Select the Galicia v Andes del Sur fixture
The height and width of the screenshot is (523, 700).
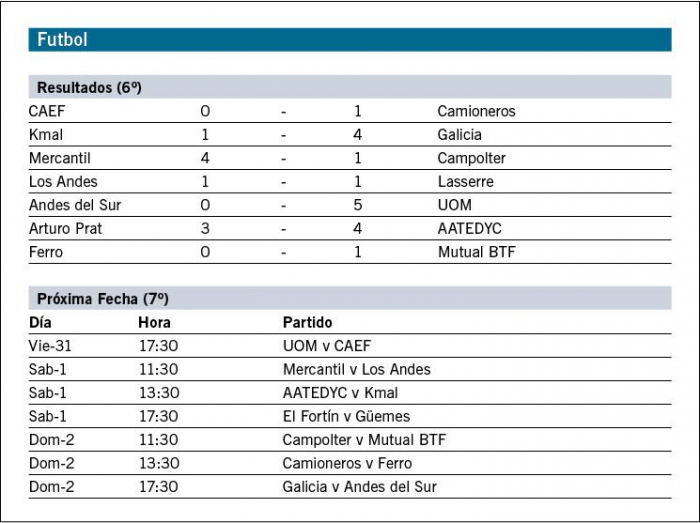coord(359,486)
